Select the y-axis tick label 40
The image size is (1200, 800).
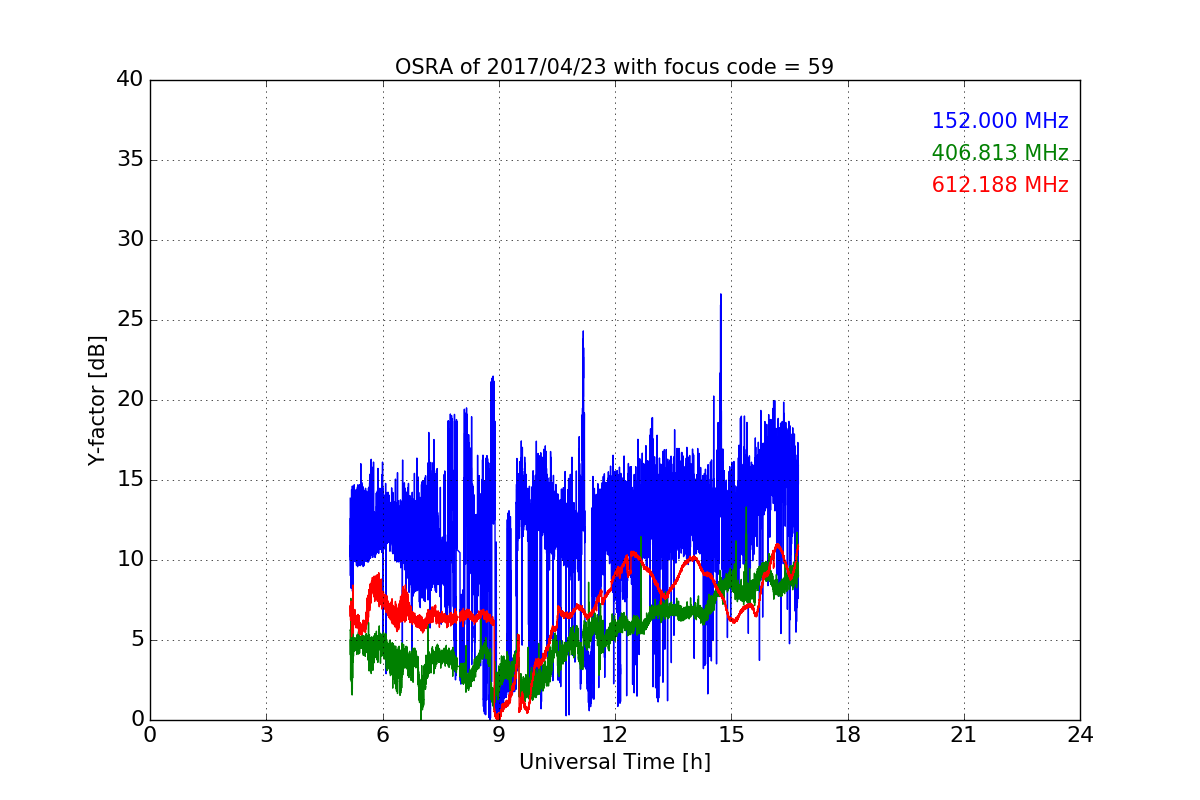[x=129, y=80]
